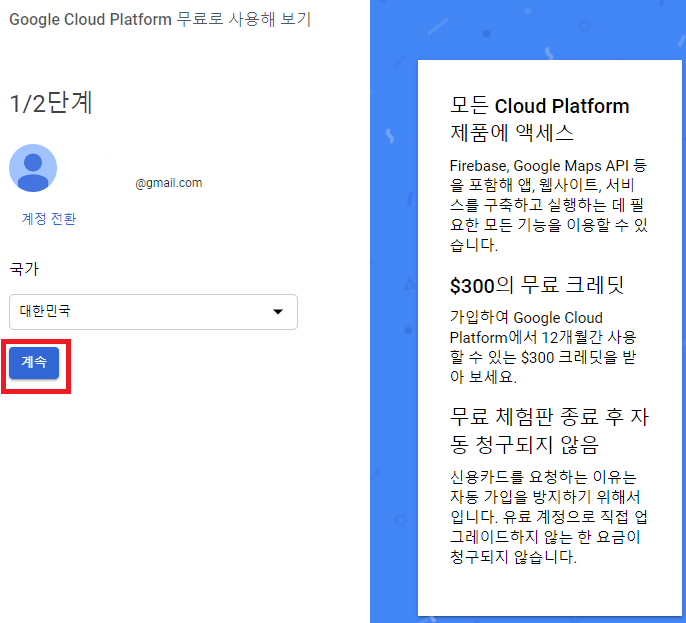This screenshot has width=686, height=623.
Task: Click the blue profile avatar icon
Action: pos(33,168)
